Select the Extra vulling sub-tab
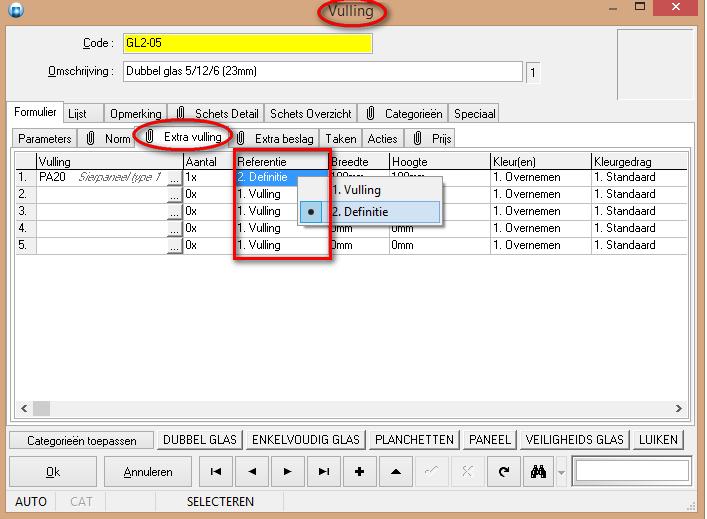Image resolution: width=707 pixels, height=519 pixels. pos(185,137)
